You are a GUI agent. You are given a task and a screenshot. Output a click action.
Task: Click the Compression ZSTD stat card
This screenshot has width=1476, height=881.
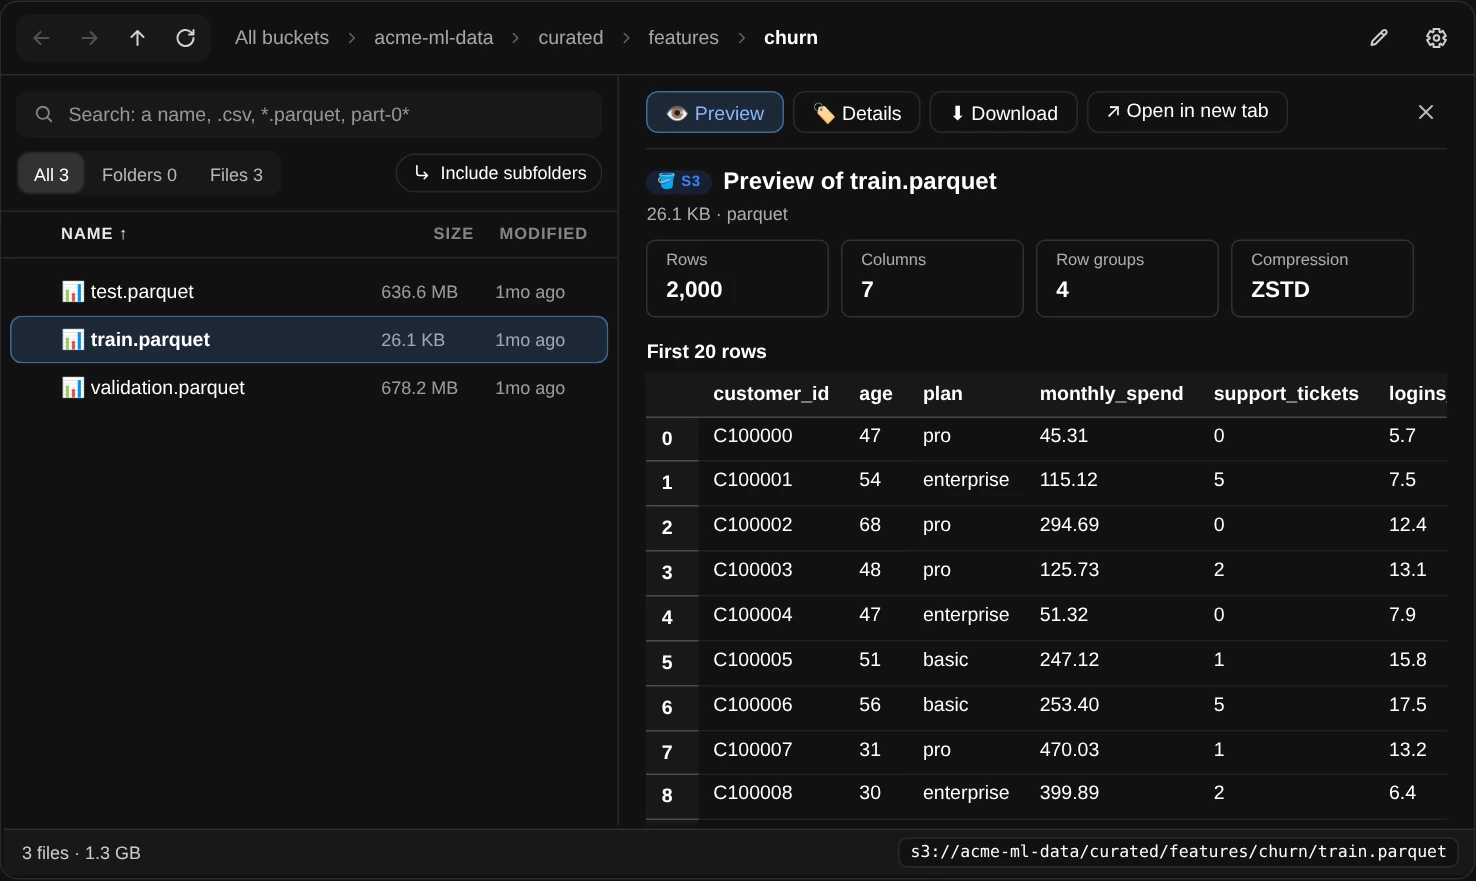coord(1322,278)
